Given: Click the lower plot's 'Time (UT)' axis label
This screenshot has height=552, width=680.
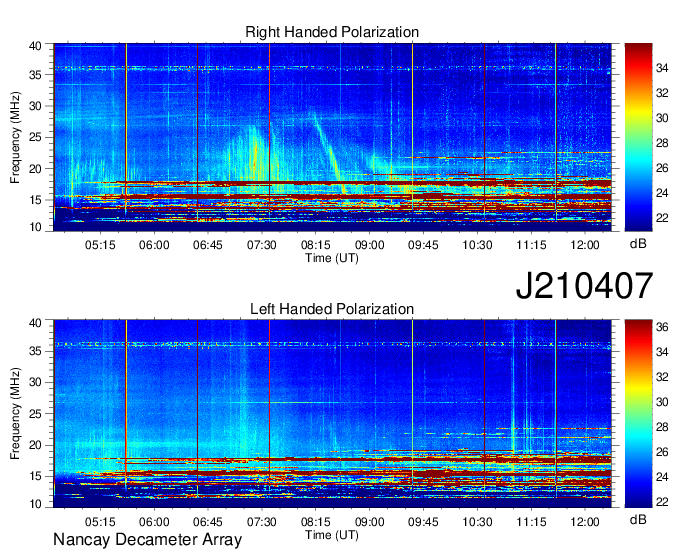Looking at the screenshot, I should tap(332, 535).
